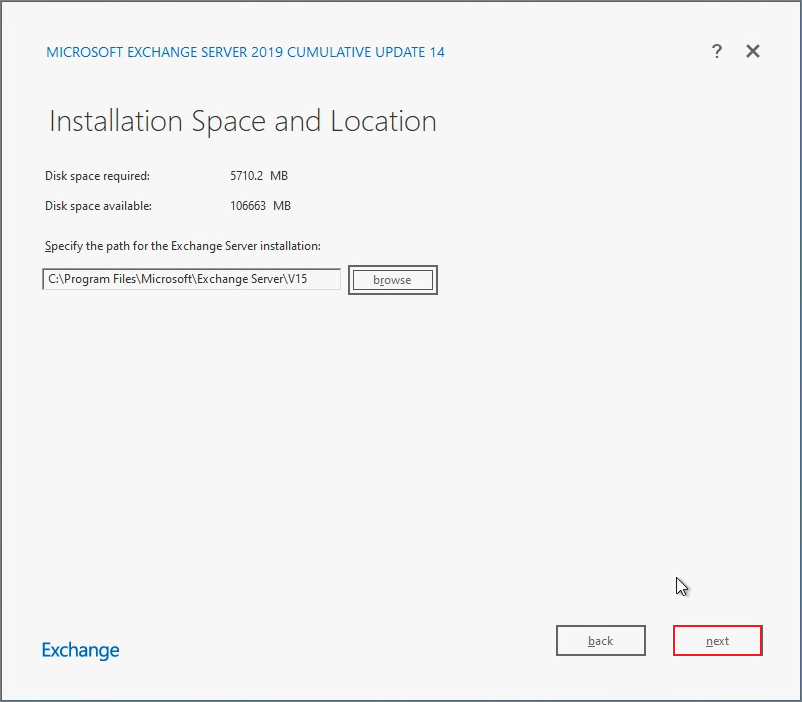Screen dimensions: 802x702
Task: Click the 'Disk space required:' label
Action: click(x=97, y=176)
